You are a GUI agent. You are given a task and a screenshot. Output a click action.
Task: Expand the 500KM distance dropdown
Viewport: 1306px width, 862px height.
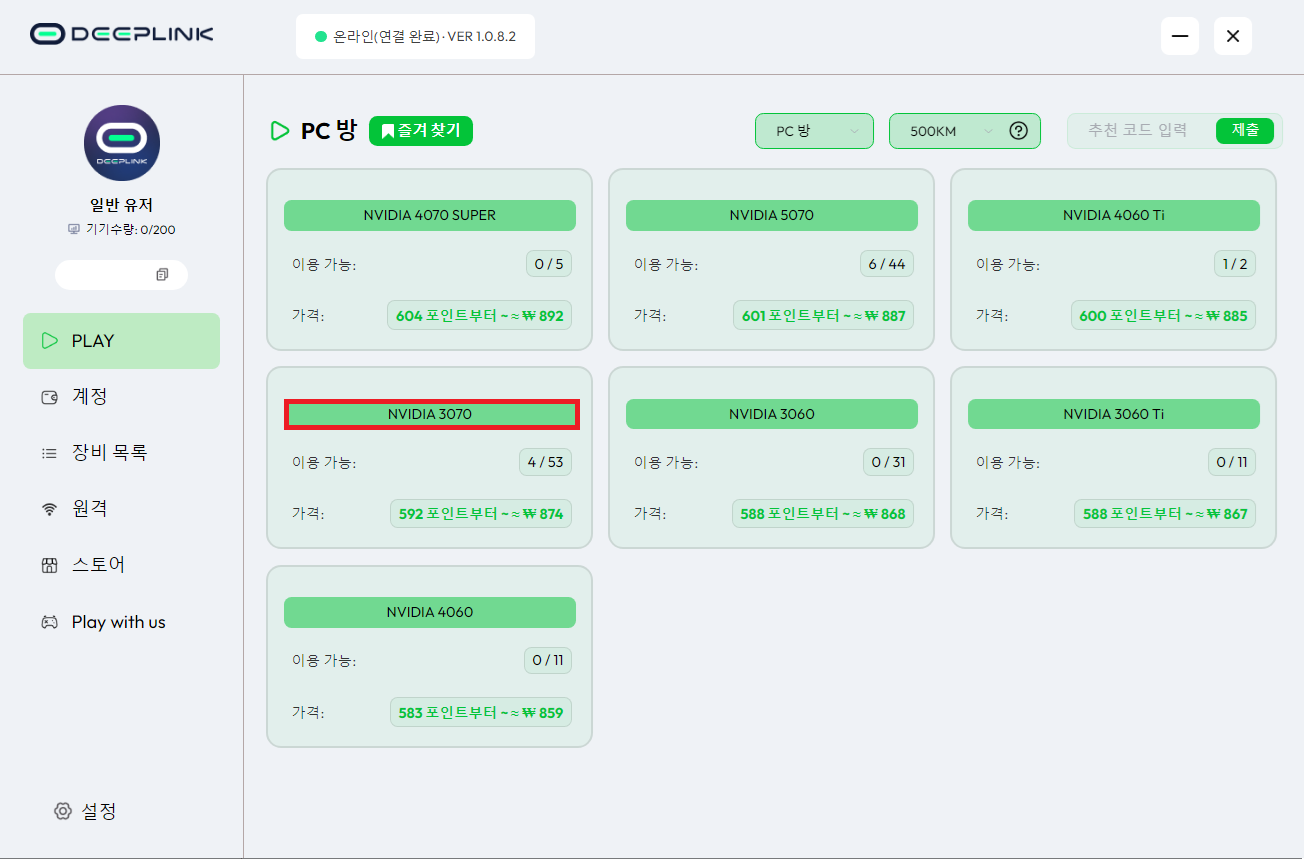[x=950, y=131]
